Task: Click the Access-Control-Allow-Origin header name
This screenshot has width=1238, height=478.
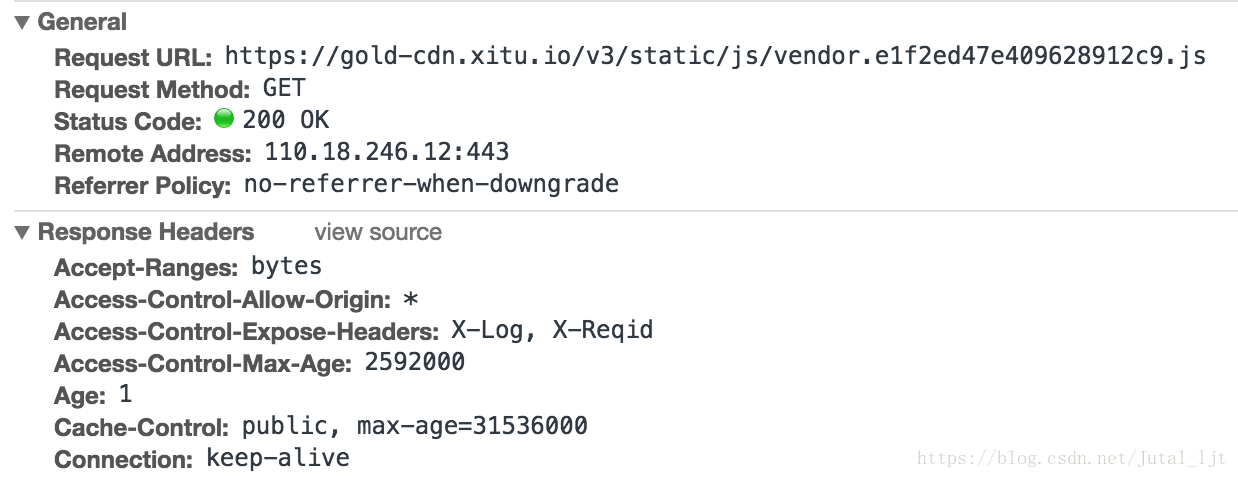Action: [x=222, y=300]
